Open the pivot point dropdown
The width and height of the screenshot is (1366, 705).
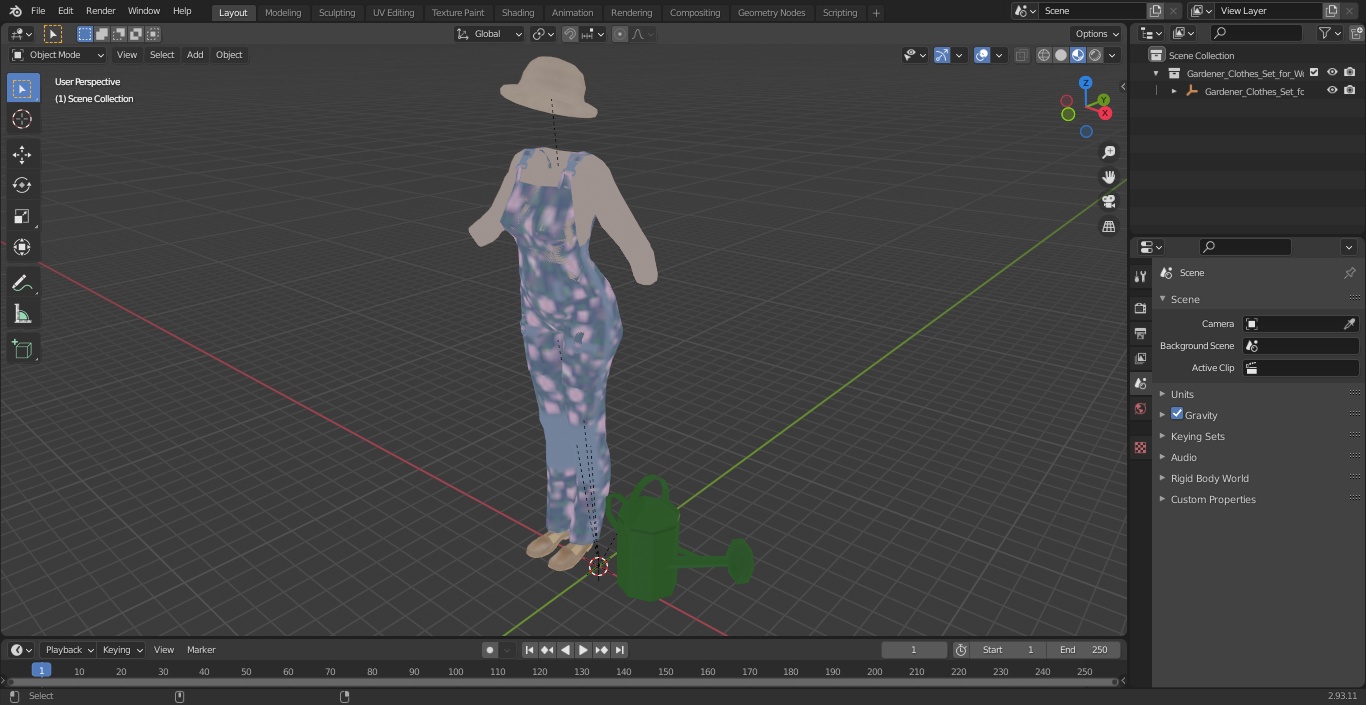pos(543,34)
